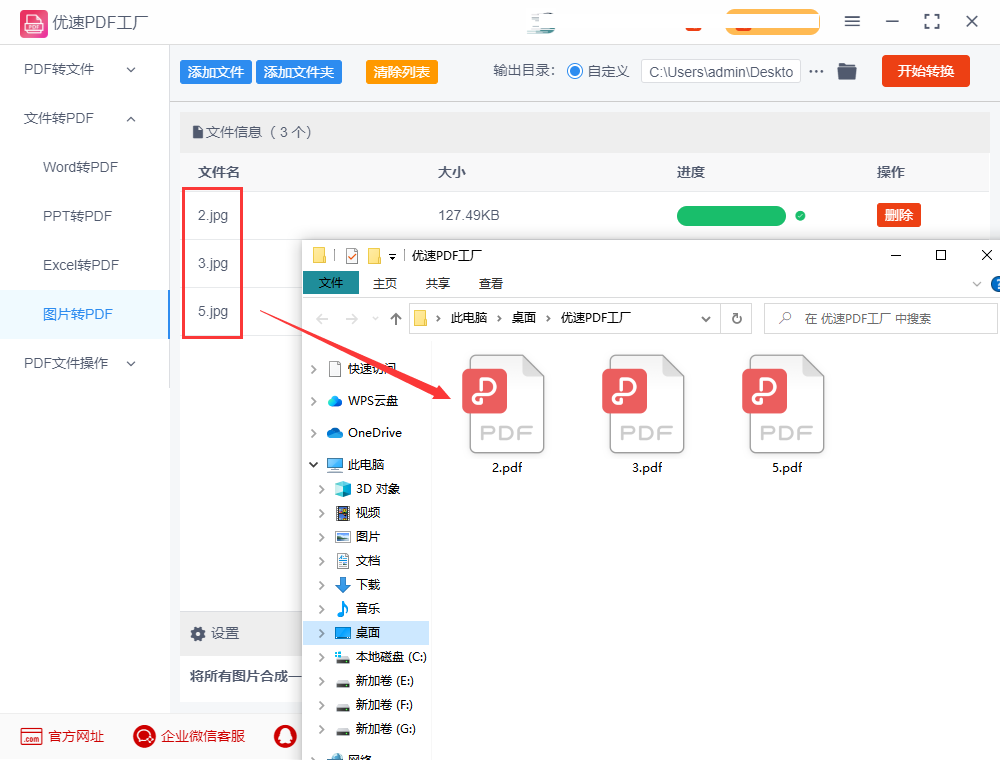Click the 优速PDF工厂 app logo icon
The height and width of the screenshot is (760, 1000).
tap(33, 24)
